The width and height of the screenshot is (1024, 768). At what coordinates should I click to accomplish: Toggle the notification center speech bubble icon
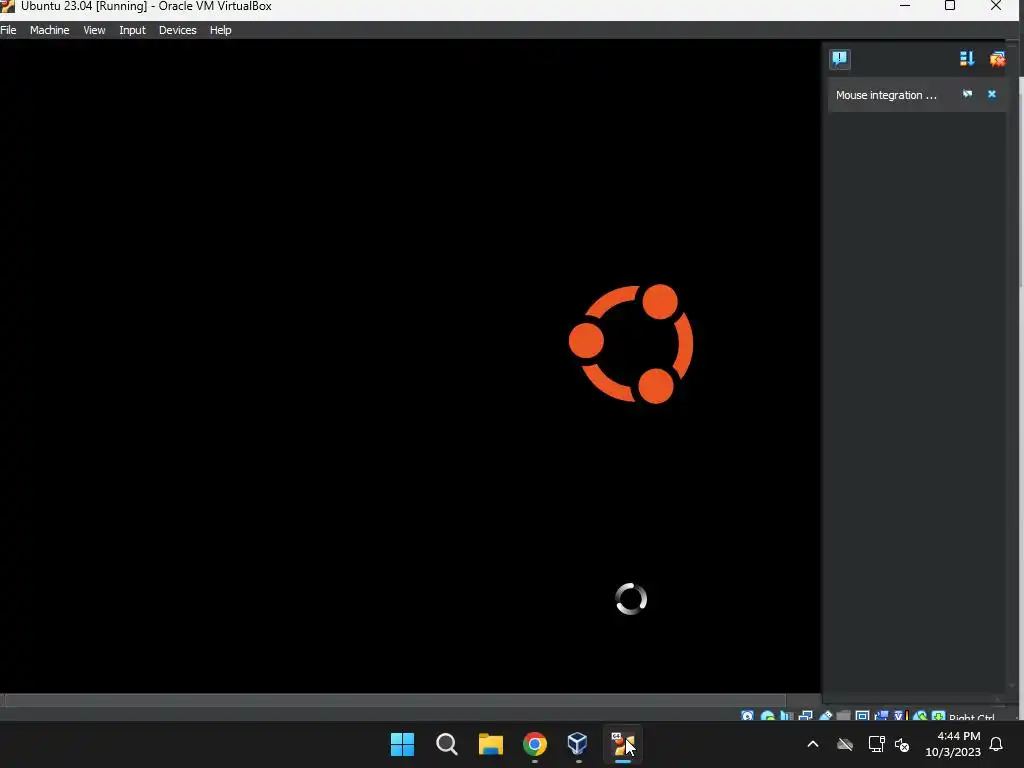coord(840,59)
